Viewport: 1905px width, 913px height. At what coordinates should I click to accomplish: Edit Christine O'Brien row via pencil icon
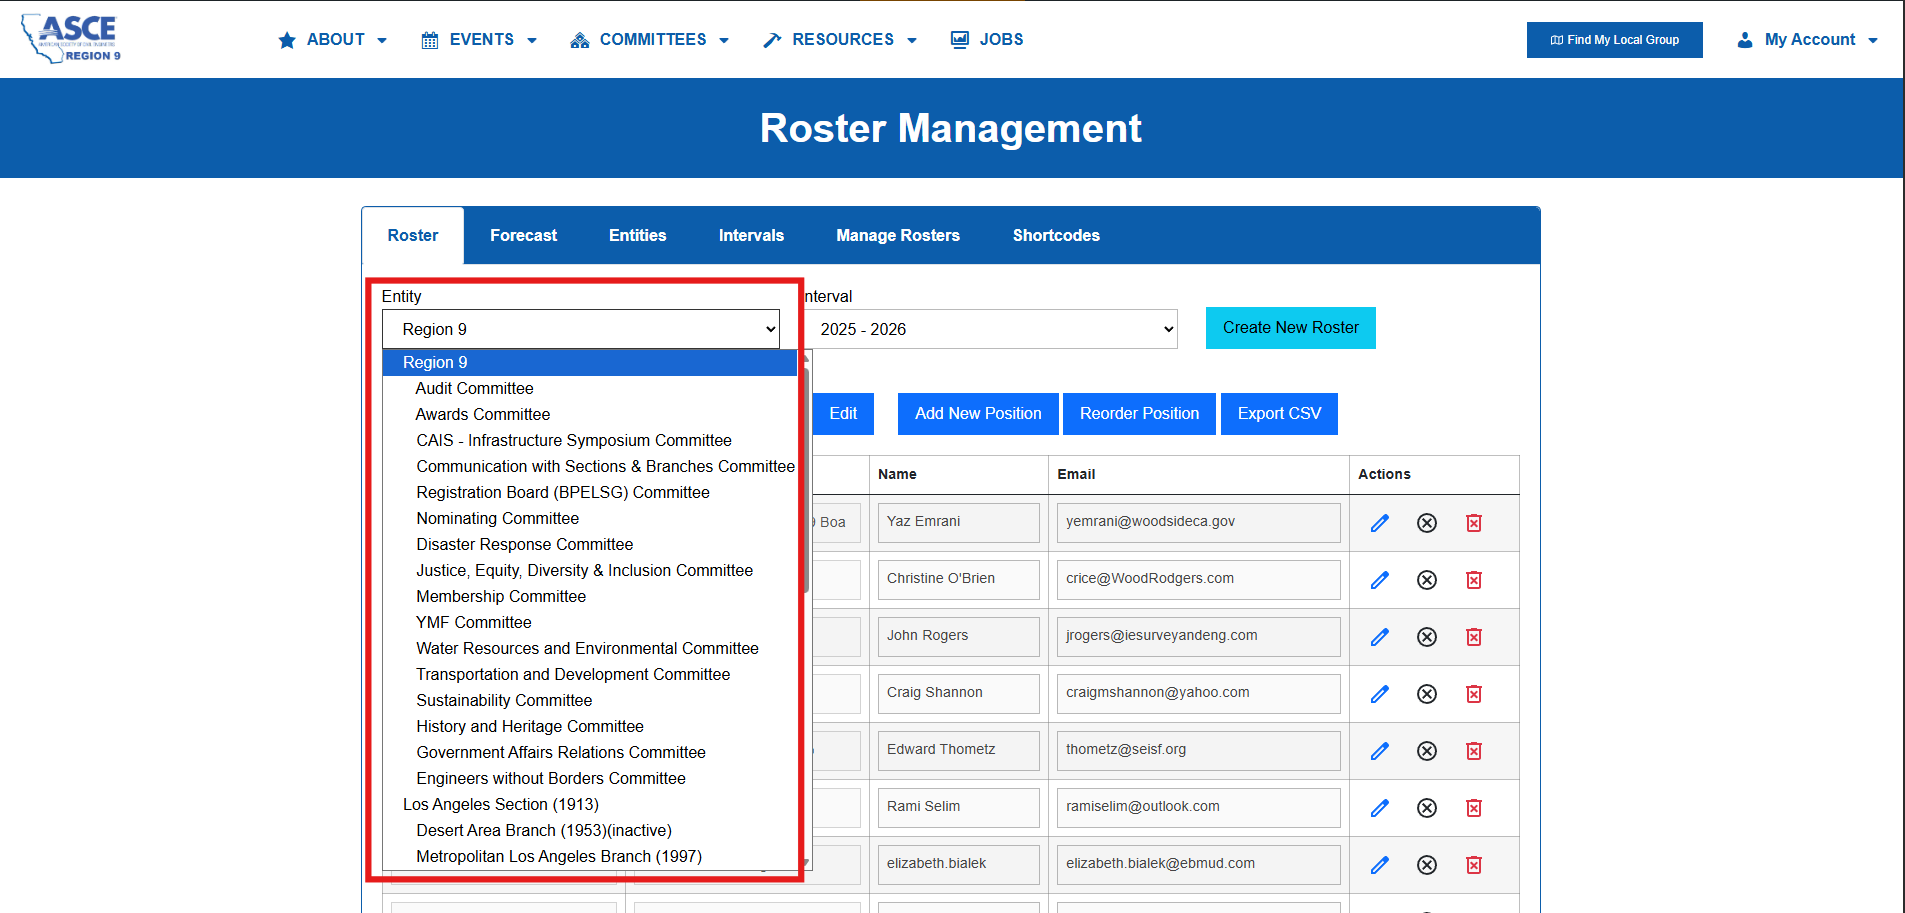pyautogui.click(x=1380, y=580)
